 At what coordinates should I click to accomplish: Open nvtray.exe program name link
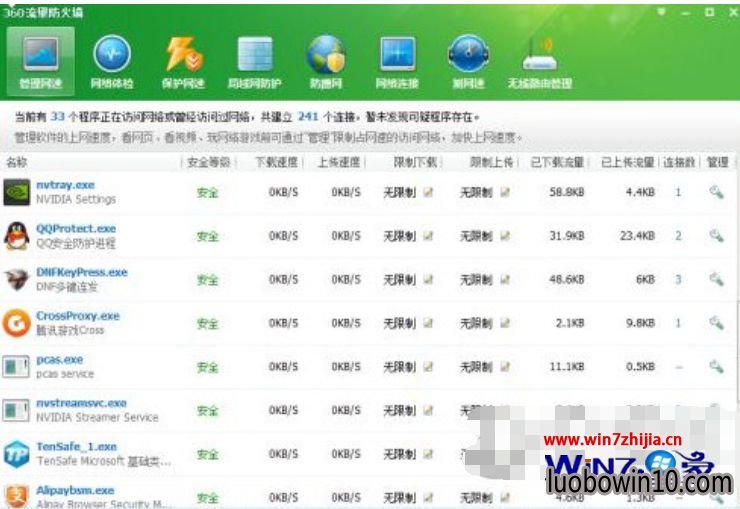tap(66, 185)
